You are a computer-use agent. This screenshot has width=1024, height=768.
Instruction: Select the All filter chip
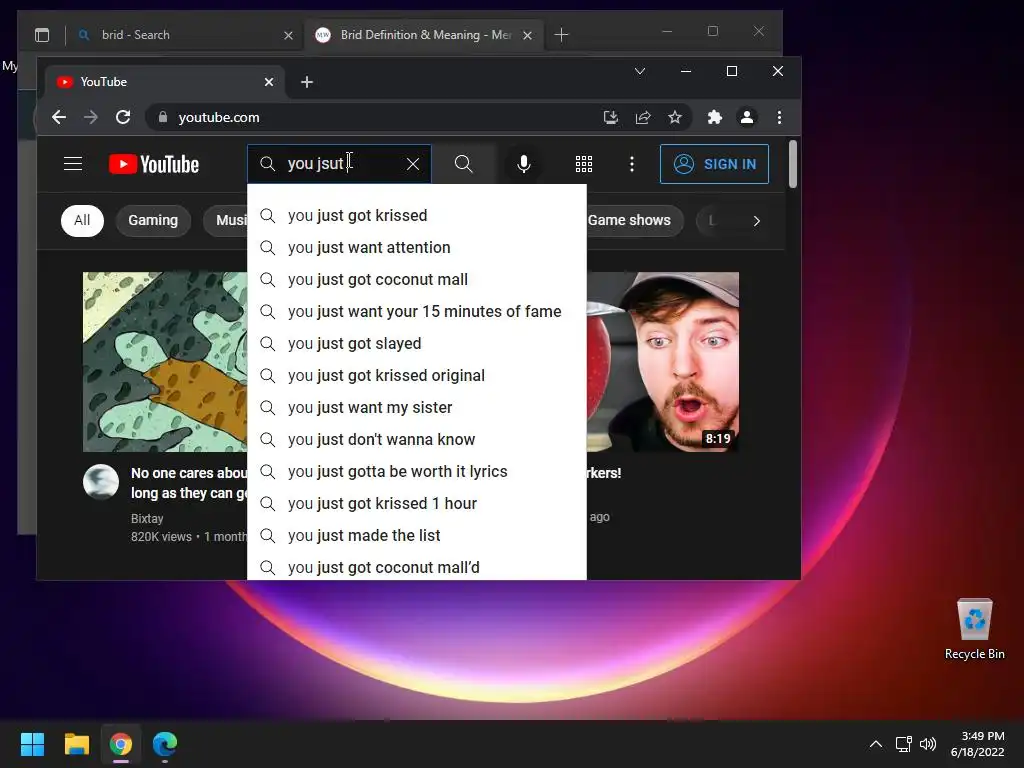pos(82,221)
